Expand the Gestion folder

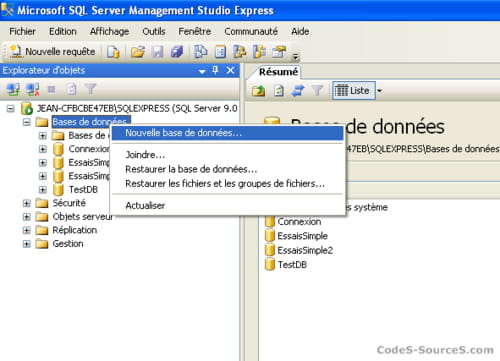pos(27,244)
